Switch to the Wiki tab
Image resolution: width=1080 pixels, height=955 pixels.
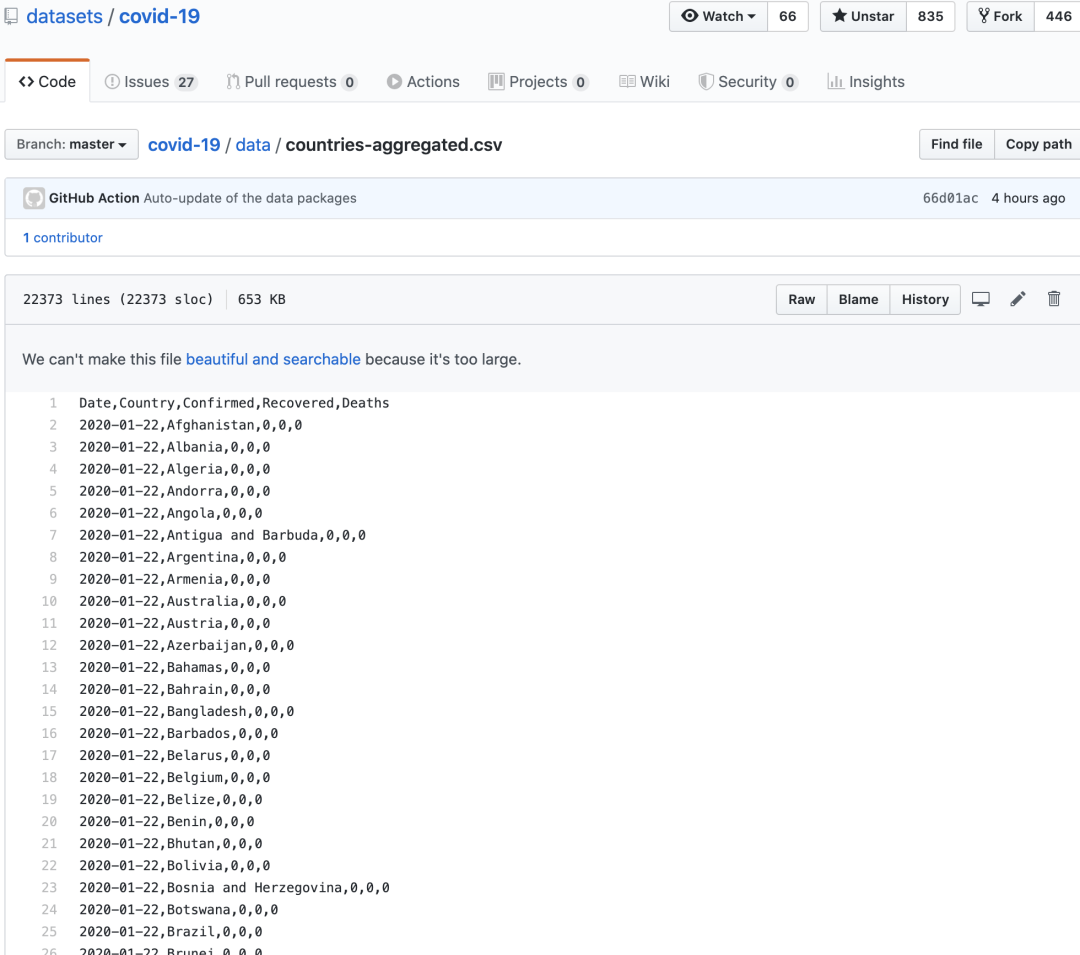644,82
